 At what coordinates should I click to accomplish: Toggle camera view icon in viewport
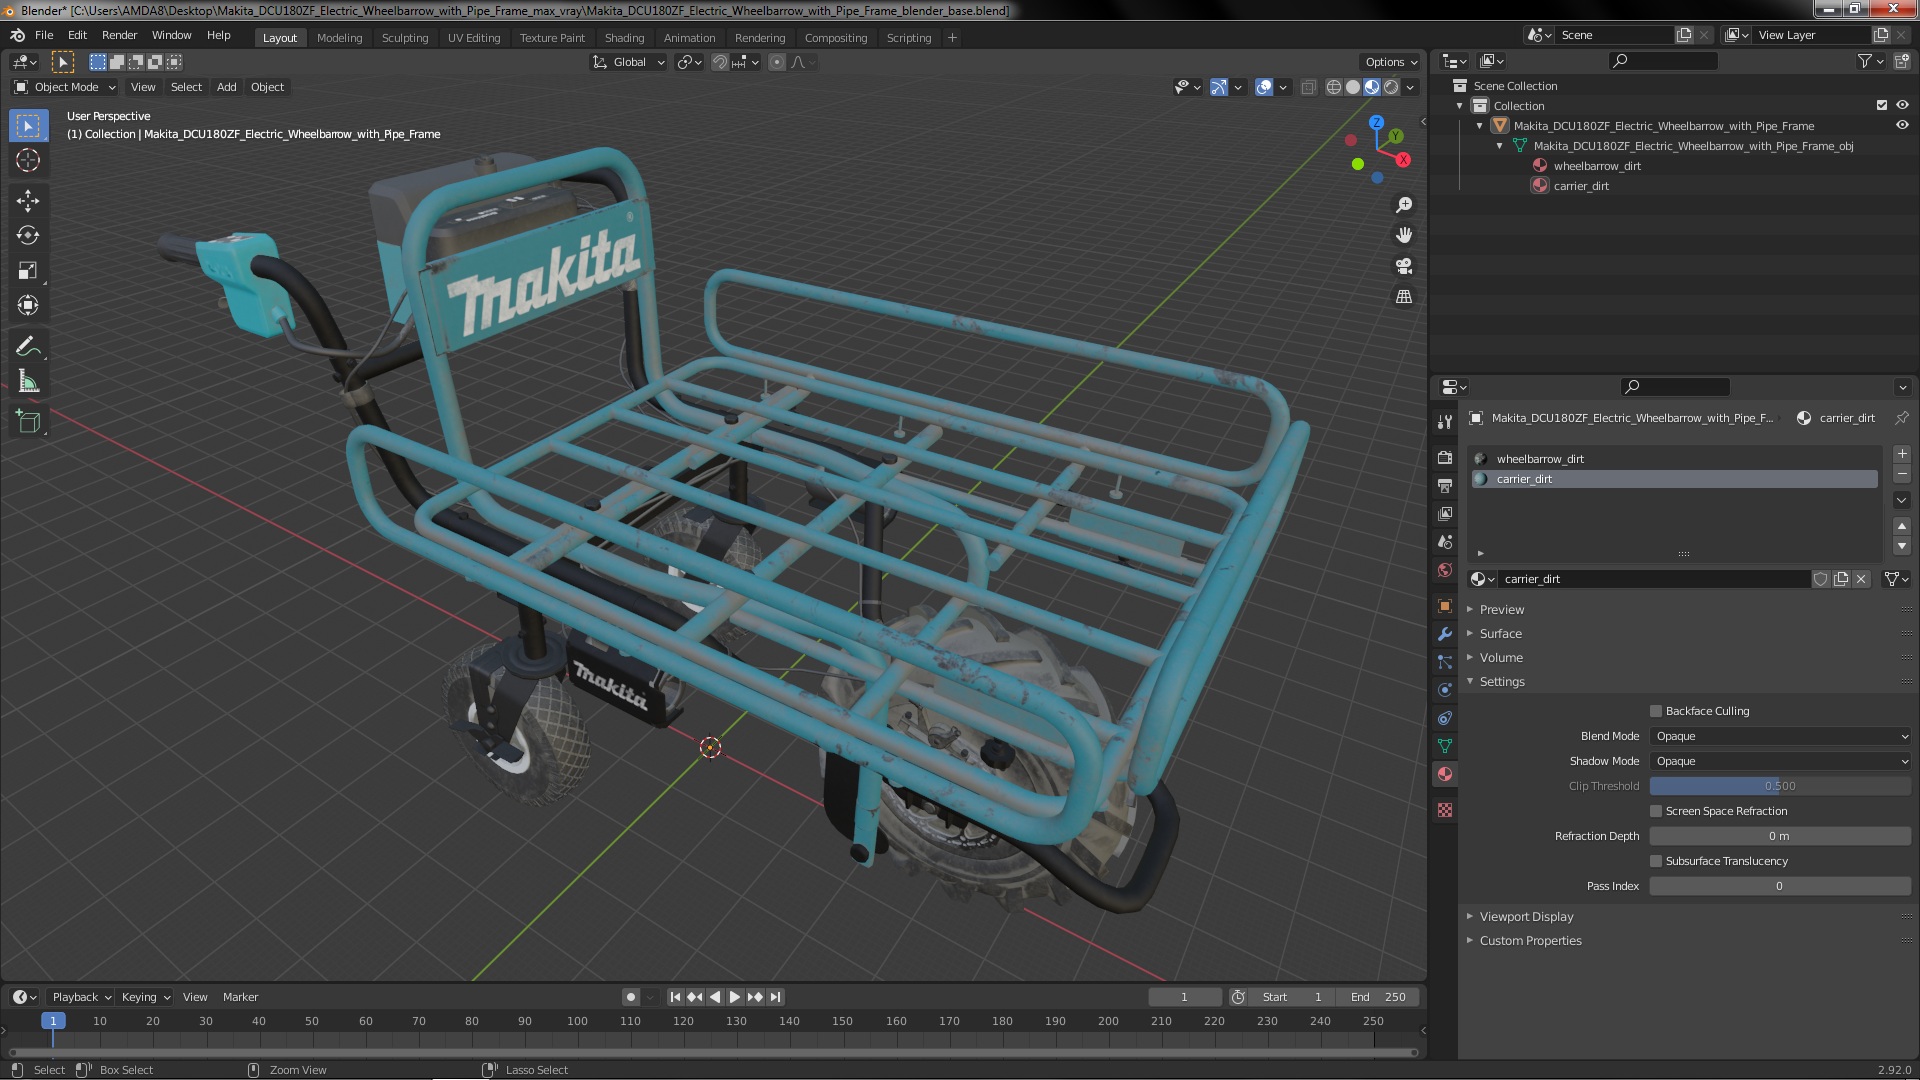[x=1404, y=266]
